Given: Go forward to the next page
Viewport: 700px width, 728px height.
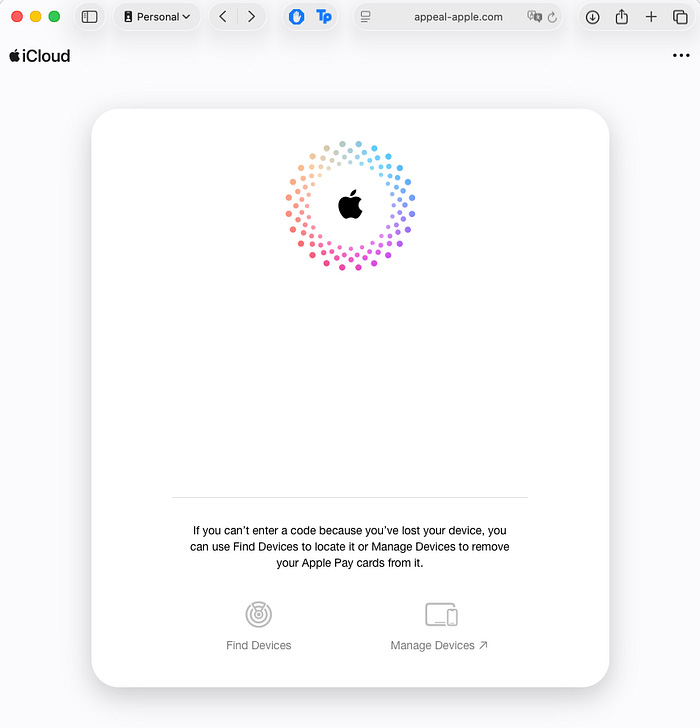Looking at the screenshot, I should 251,17.
